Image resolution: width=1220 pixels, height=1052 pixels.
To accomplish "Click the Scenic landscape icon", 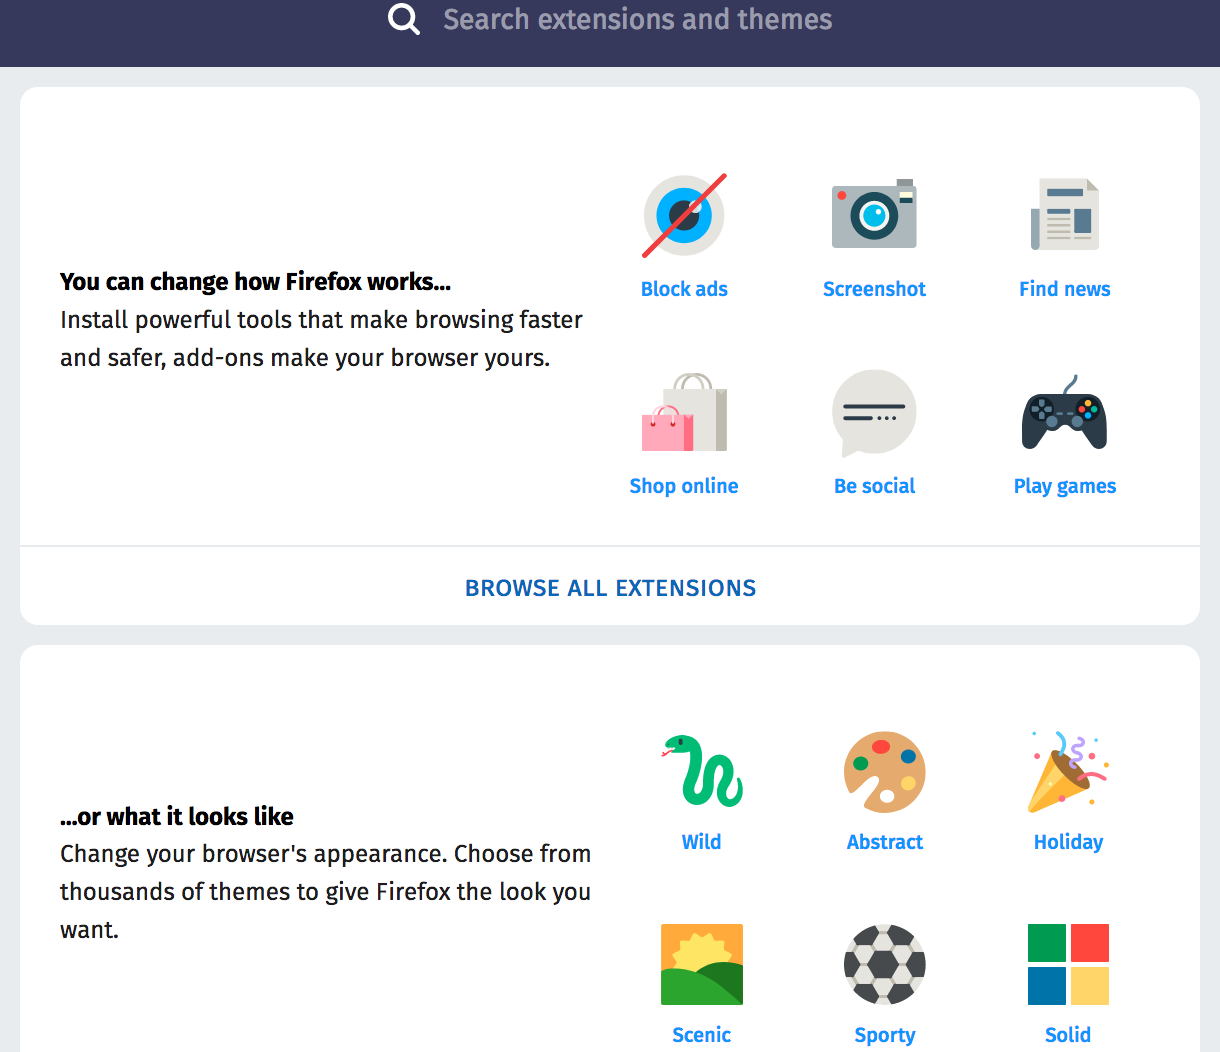I will pos(702,964).
